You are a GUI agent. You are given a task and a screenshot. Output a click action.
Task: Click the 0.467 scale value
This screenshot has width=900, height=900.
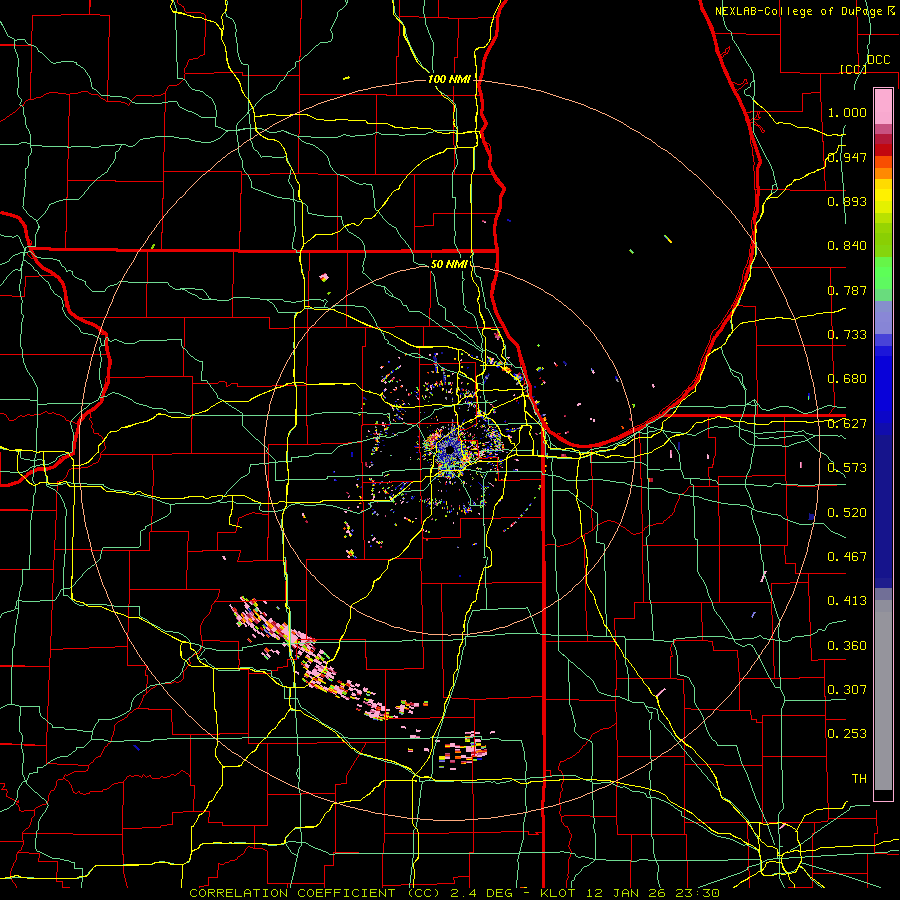(x=847, y=557)
